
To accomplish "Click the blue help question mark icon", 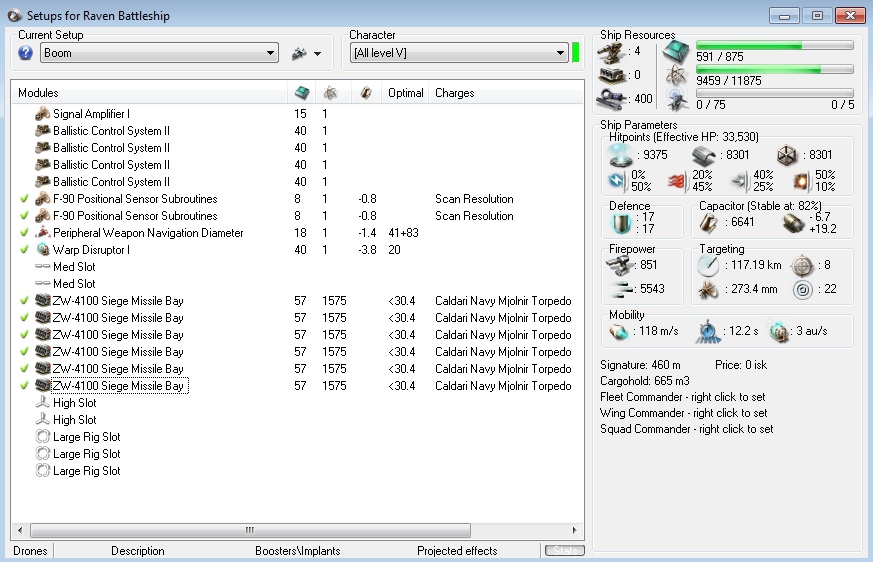I will click(x=26, y=53).
